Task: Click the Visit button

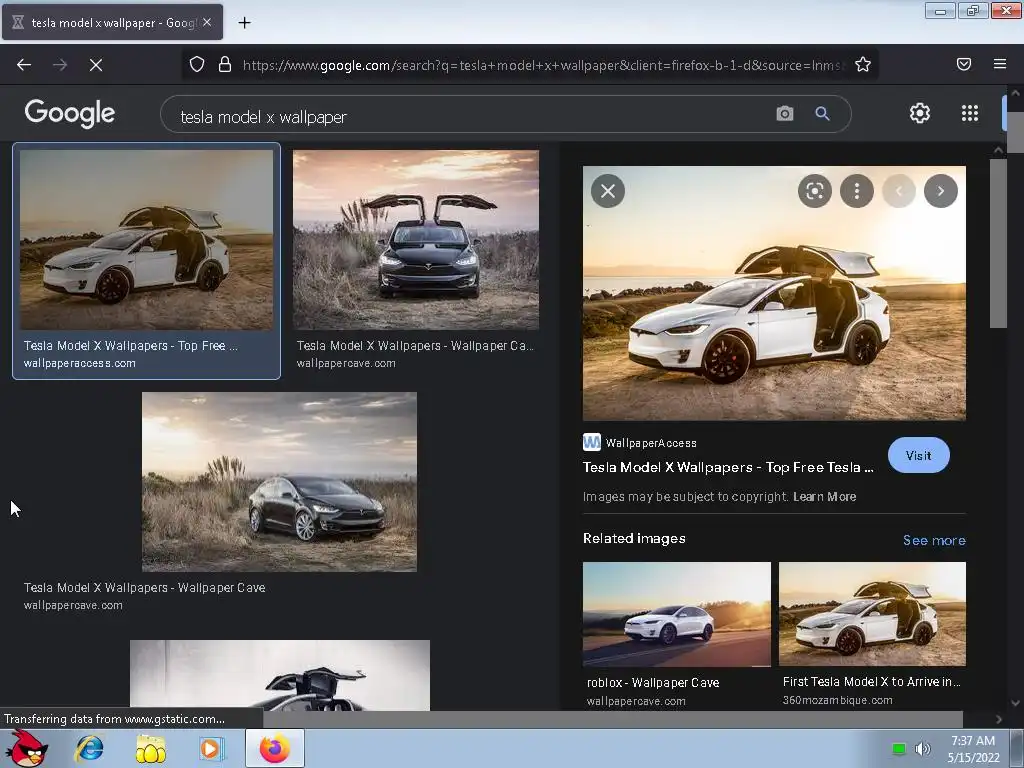Action: (918, 455)
